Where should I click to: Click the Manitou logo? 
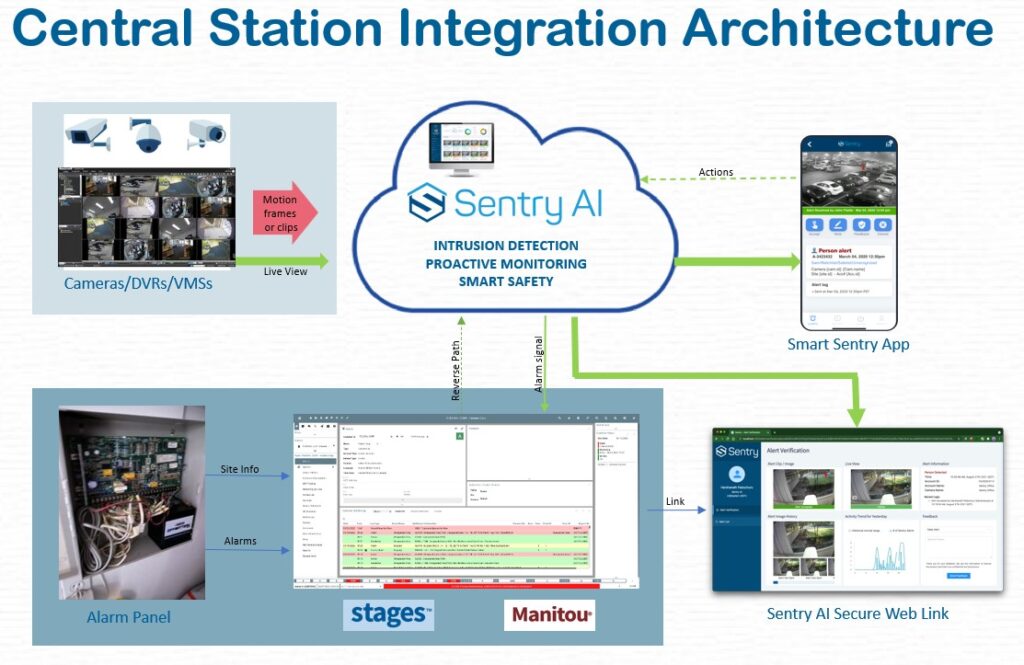coord(550,615)
